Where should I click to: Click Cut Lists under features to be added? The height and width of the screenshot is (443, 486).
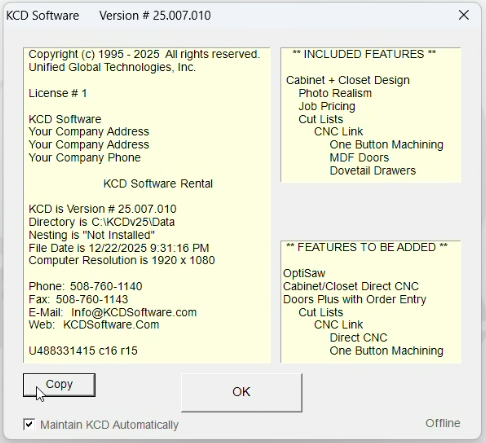pos(321,312)
